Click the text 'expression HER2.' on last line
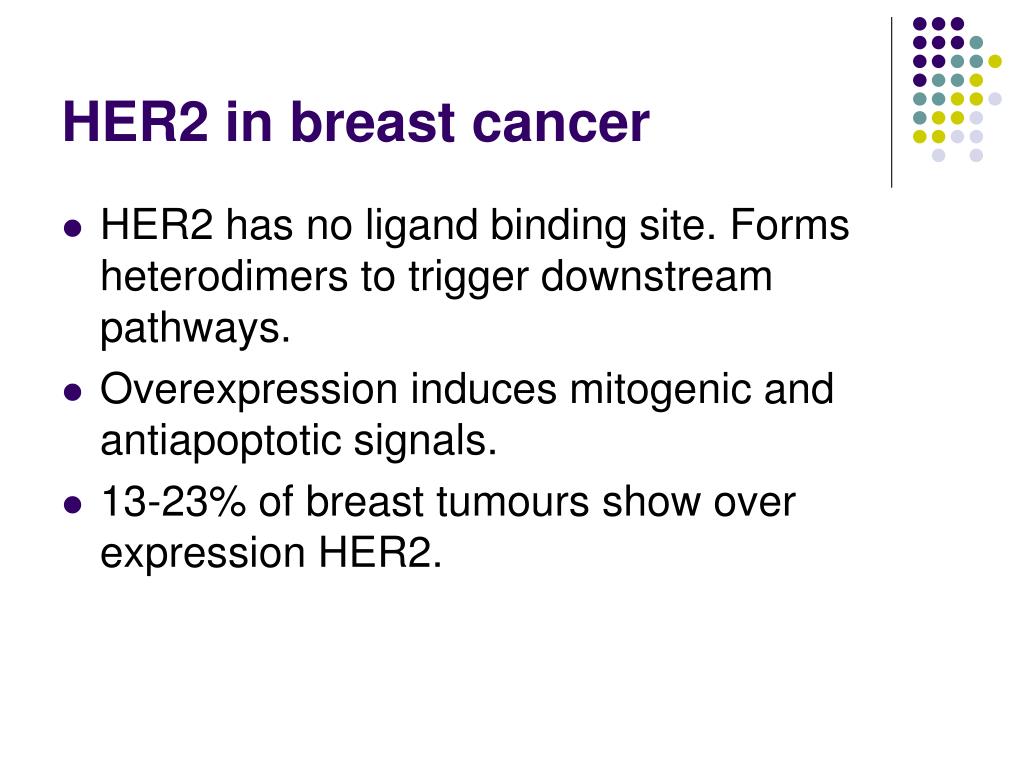The height and width of the screenshot is (768, 1024). (x=271, y=554)
